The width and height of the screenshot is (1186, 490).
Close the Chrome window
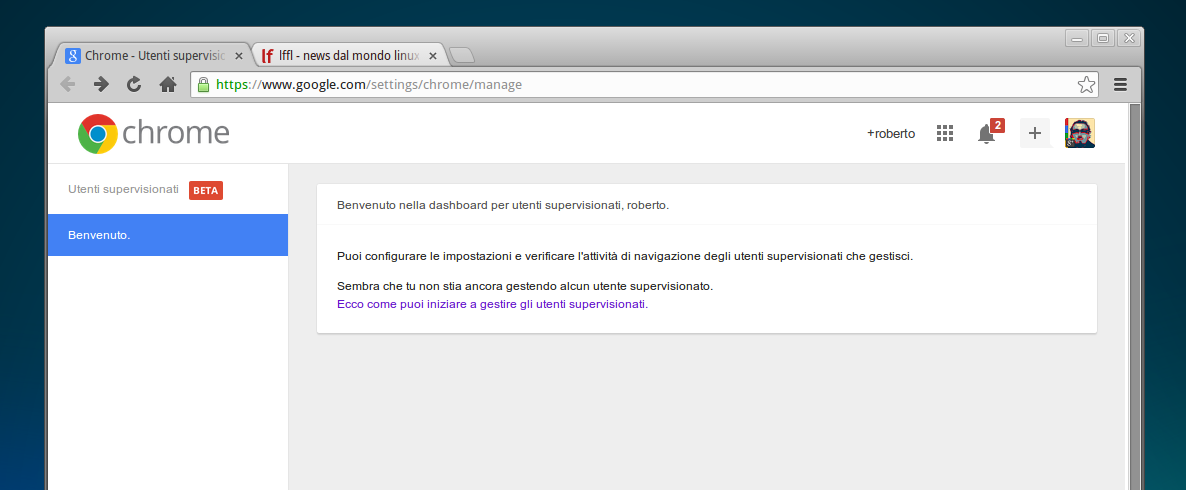point(1128,38)
